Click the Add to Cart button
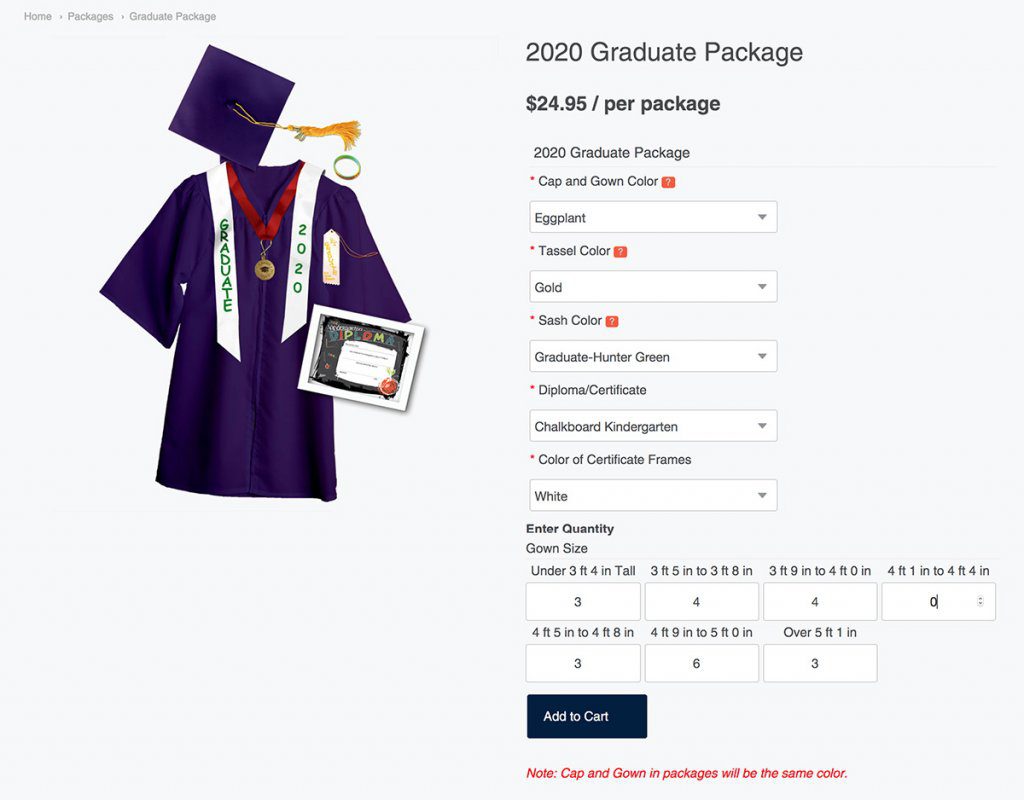1024x800 pixels. (586, 716)
